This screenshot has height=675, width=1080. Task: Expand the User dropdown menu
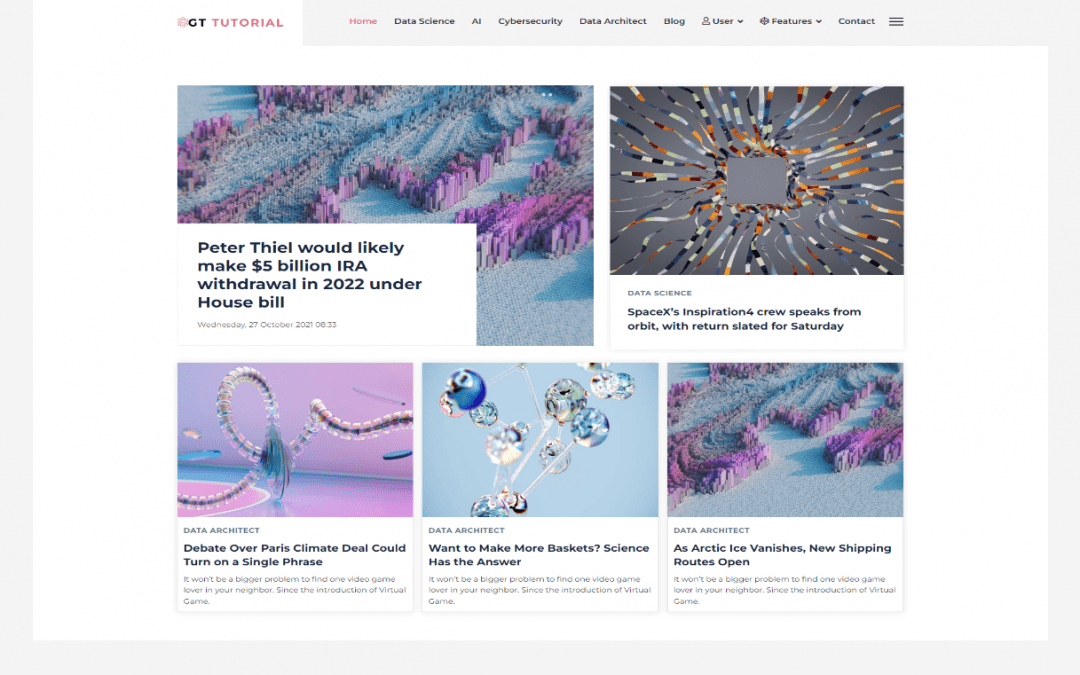coord(722,21)
